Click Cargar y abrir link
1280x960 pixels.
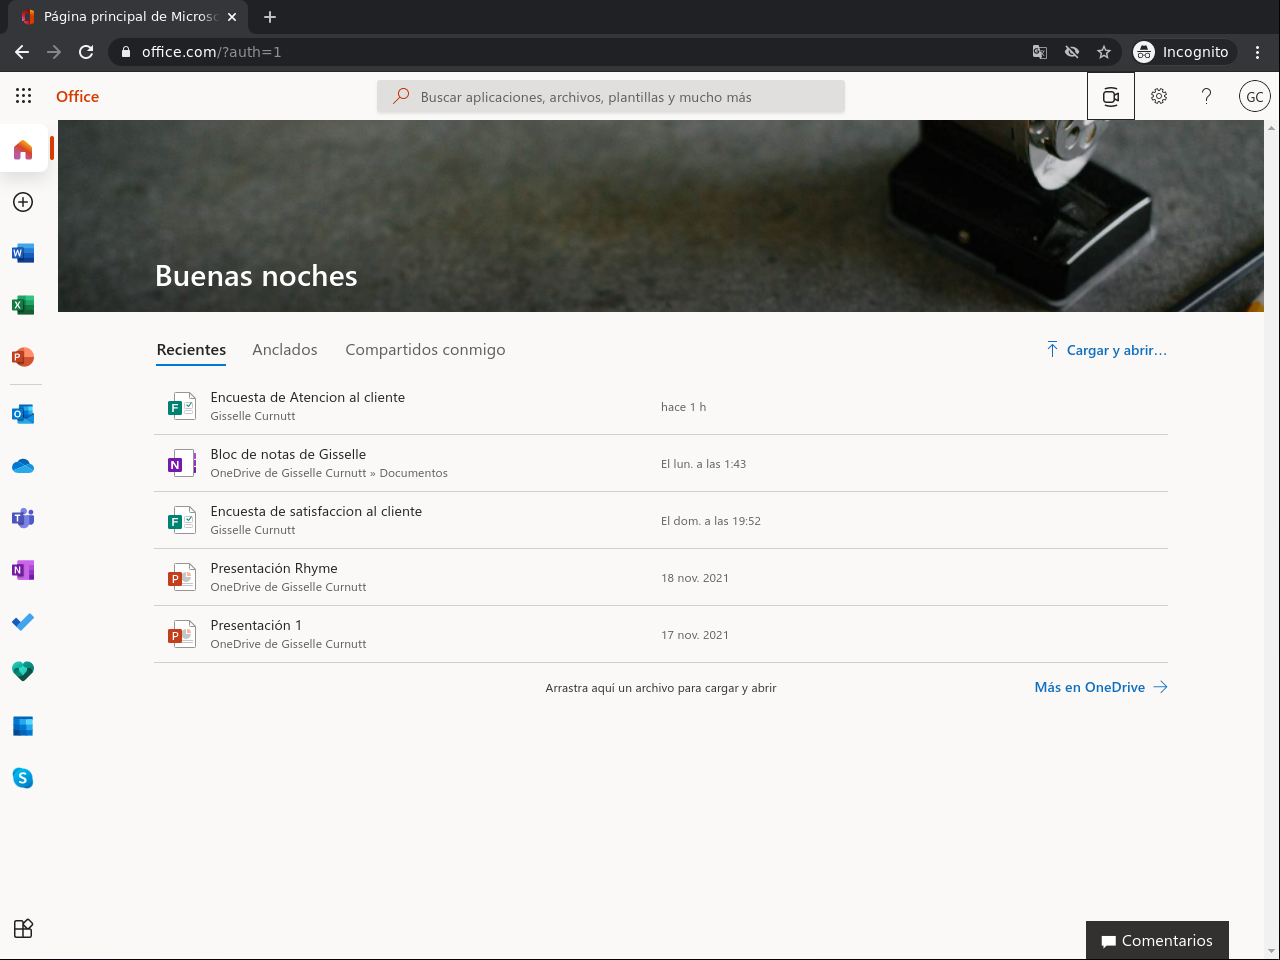[1107, 350]
